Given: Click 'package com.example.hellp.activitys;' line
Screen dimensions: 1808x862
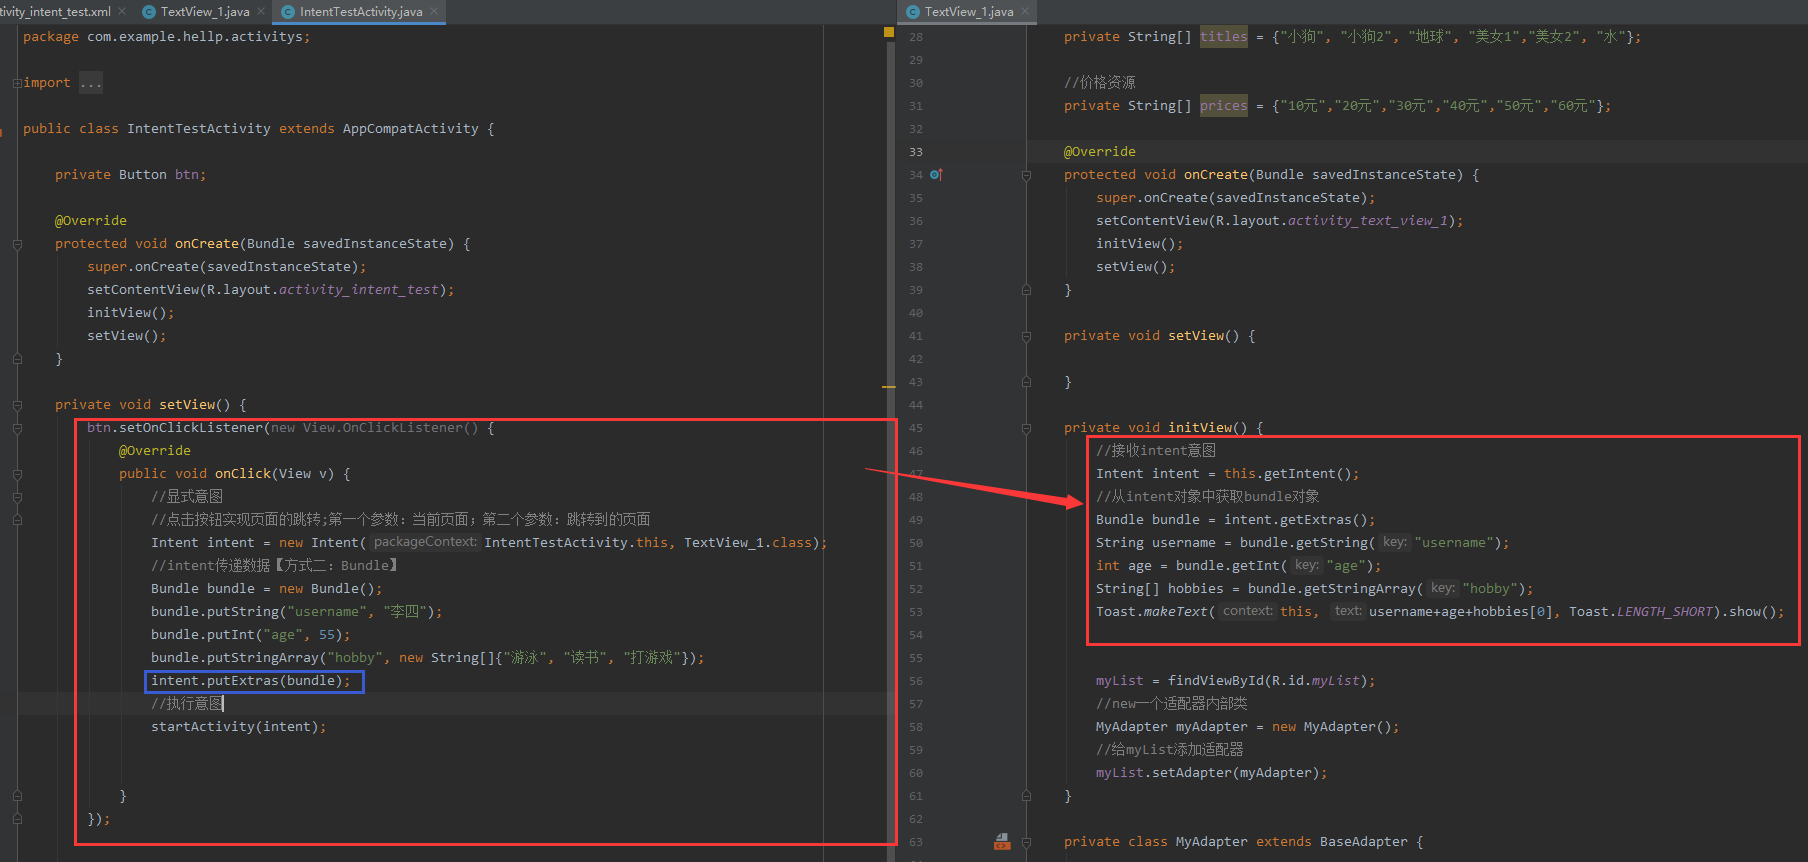Looking at the screenshot, I should click(x=166, y=37).
